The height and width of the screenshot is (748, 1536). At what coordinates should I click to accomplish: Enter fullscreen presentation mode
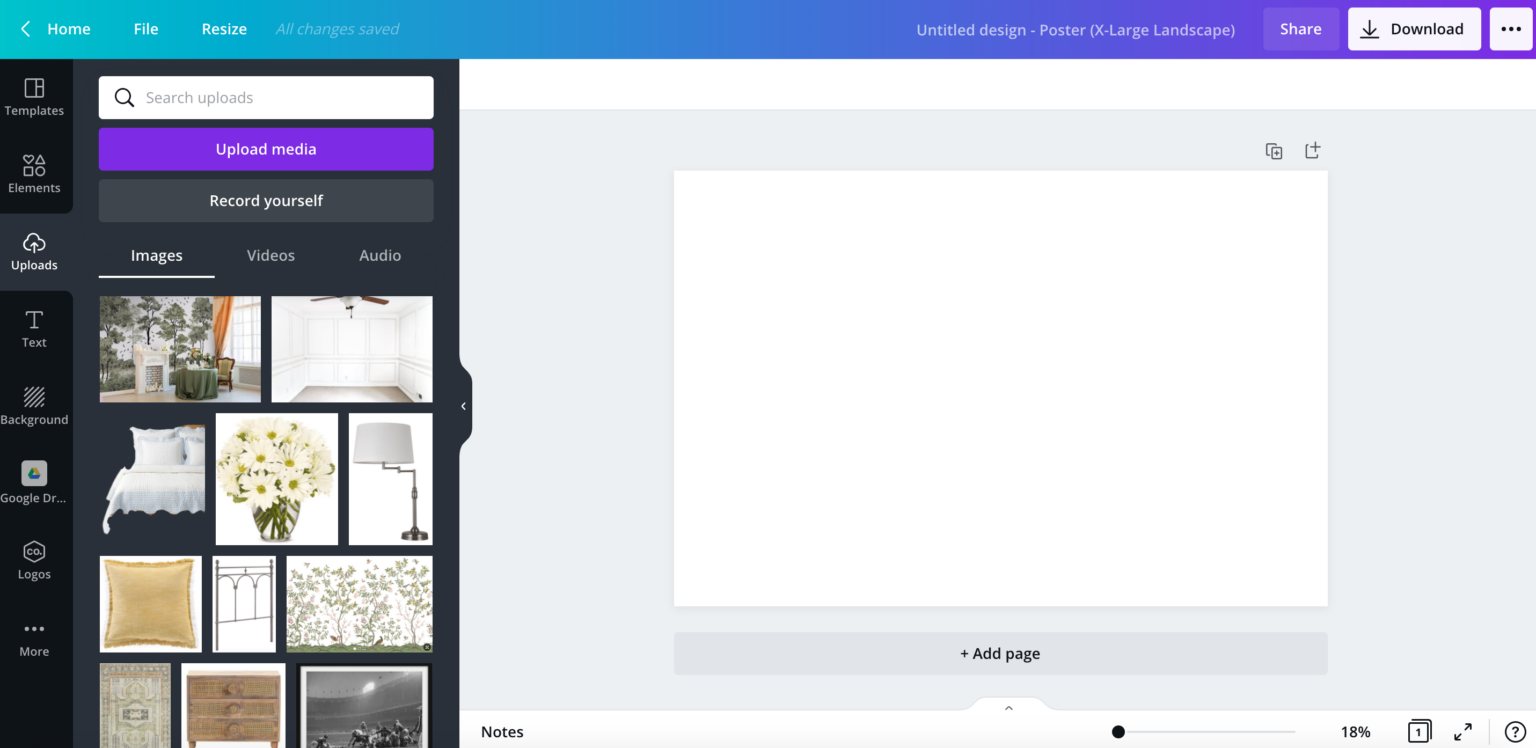coord(1463,732)
